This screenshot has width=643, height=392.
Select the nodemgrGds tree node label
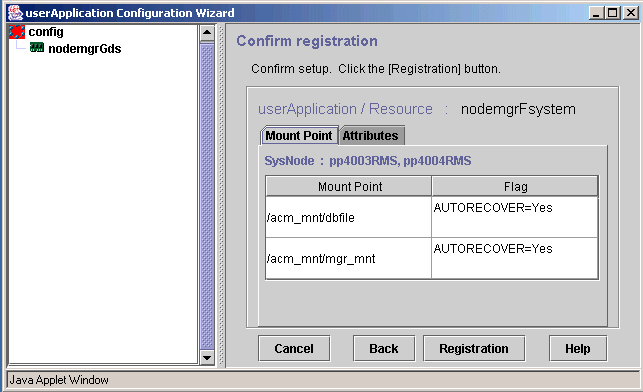point(84,49)
